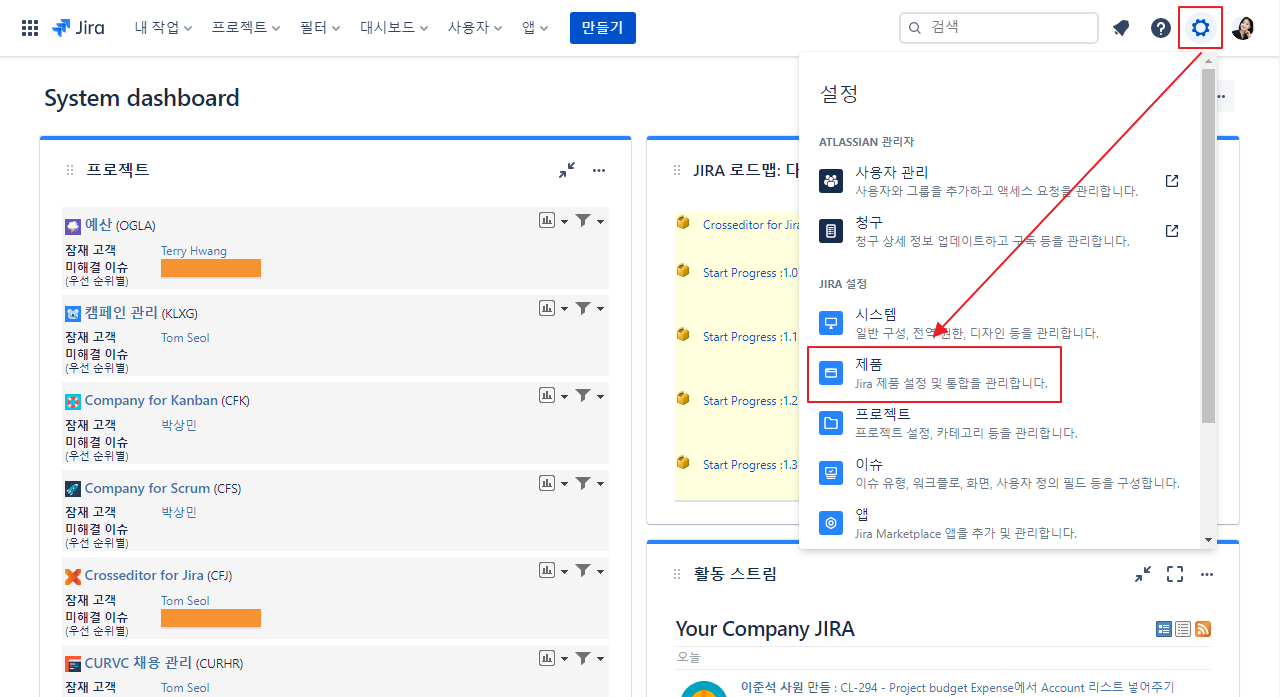Maximize the 활동 스트림 gadget to fullscreen
Viewport: 1280px width, 697px height.
coord(1175,574)
